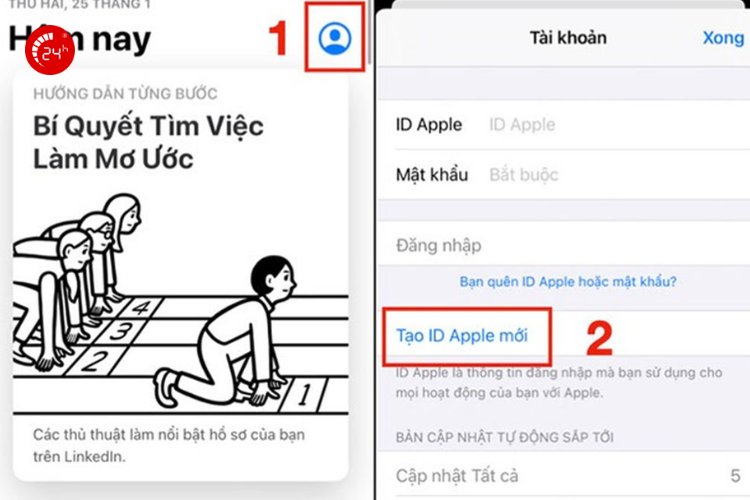Click the BẢN CẬP NHẬT TỰ ĐỘNG SẮP TỚI header

point(505,437)
